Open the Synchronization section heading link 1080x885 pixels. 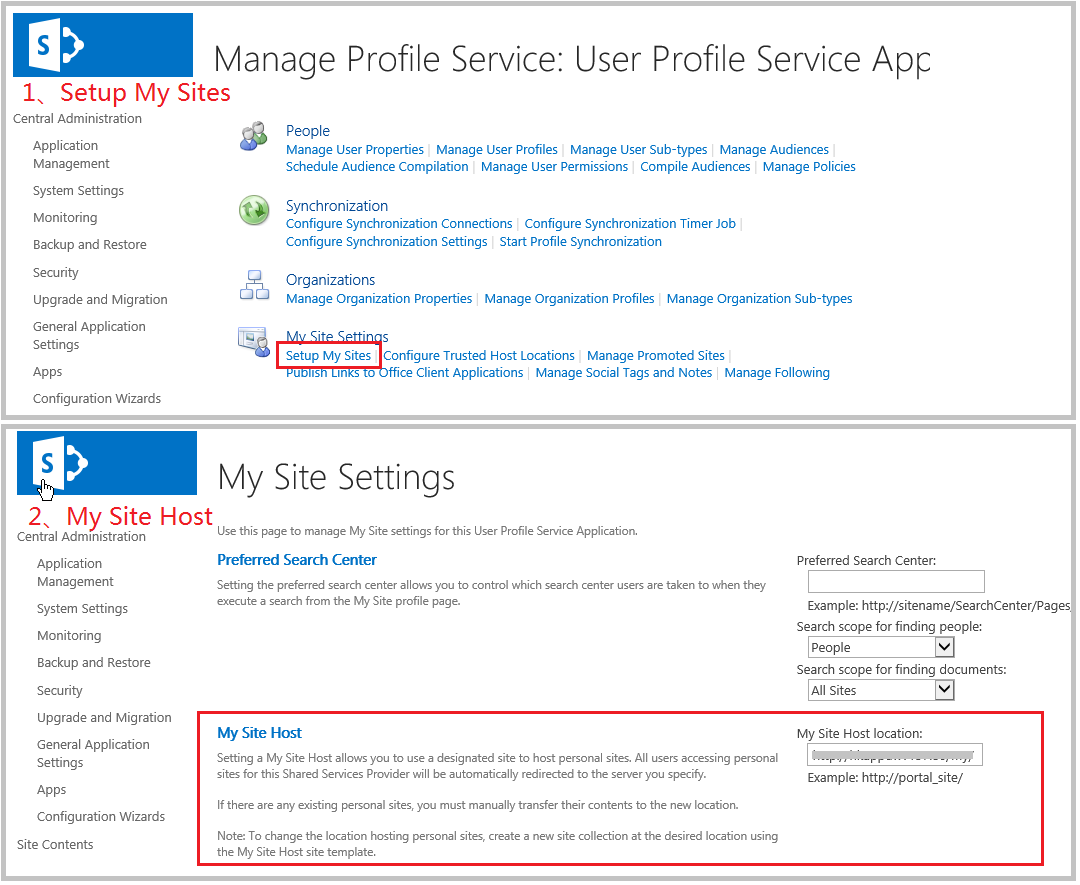tap(337, 206)
